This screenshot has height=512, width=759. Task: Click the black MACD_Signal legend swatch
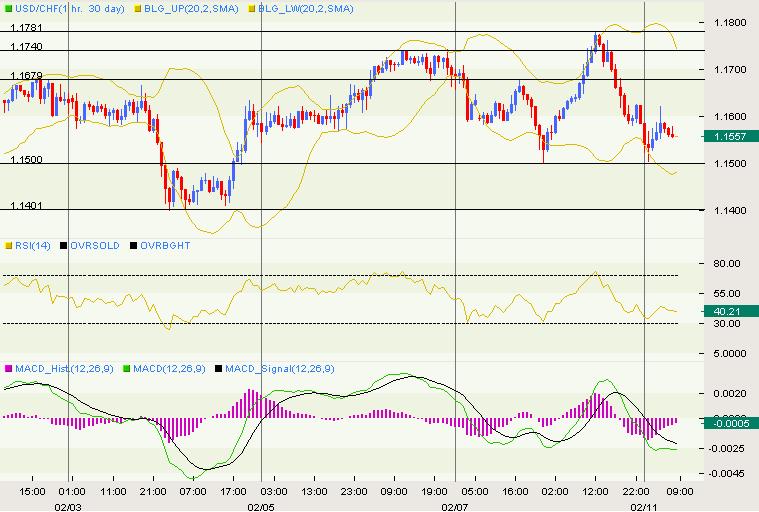[218, 369]
